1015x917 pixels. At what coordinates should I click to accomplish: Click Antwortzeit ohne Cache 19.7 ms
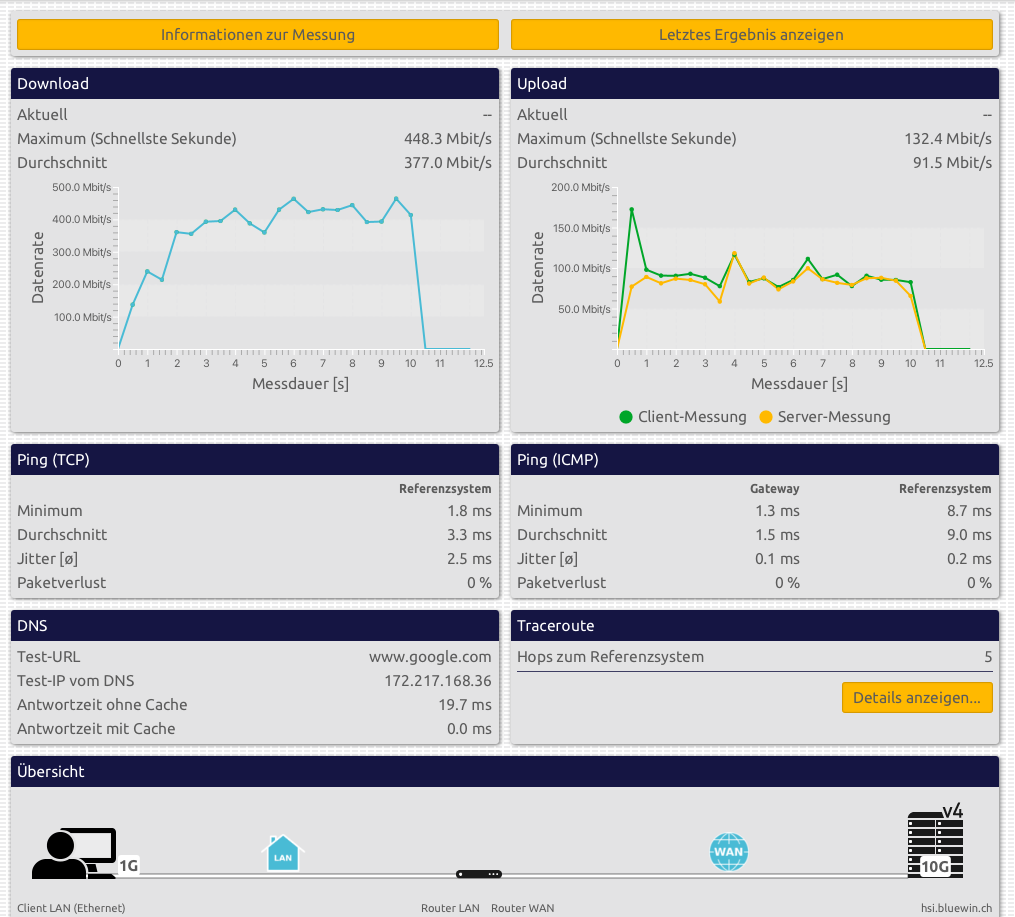click(x=465, y=705)
